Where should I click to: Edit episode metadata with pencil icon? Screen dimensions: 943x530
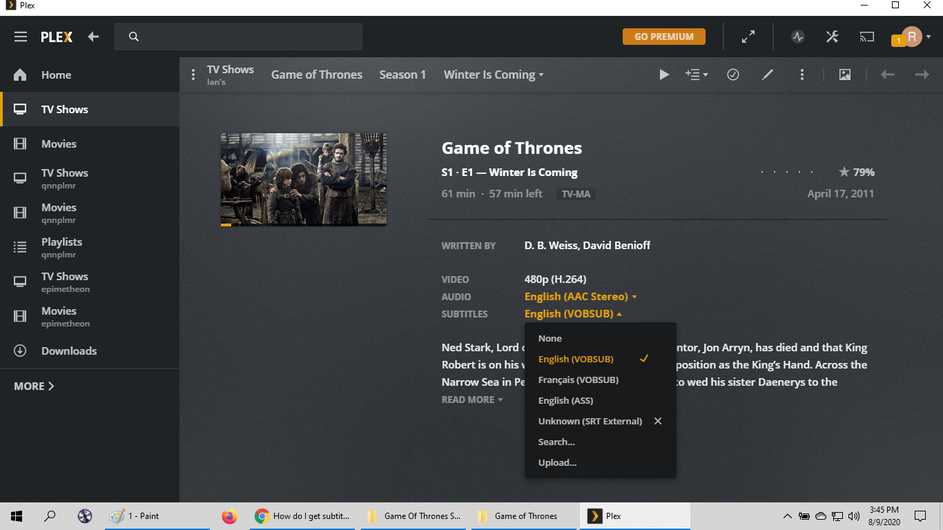767,75
